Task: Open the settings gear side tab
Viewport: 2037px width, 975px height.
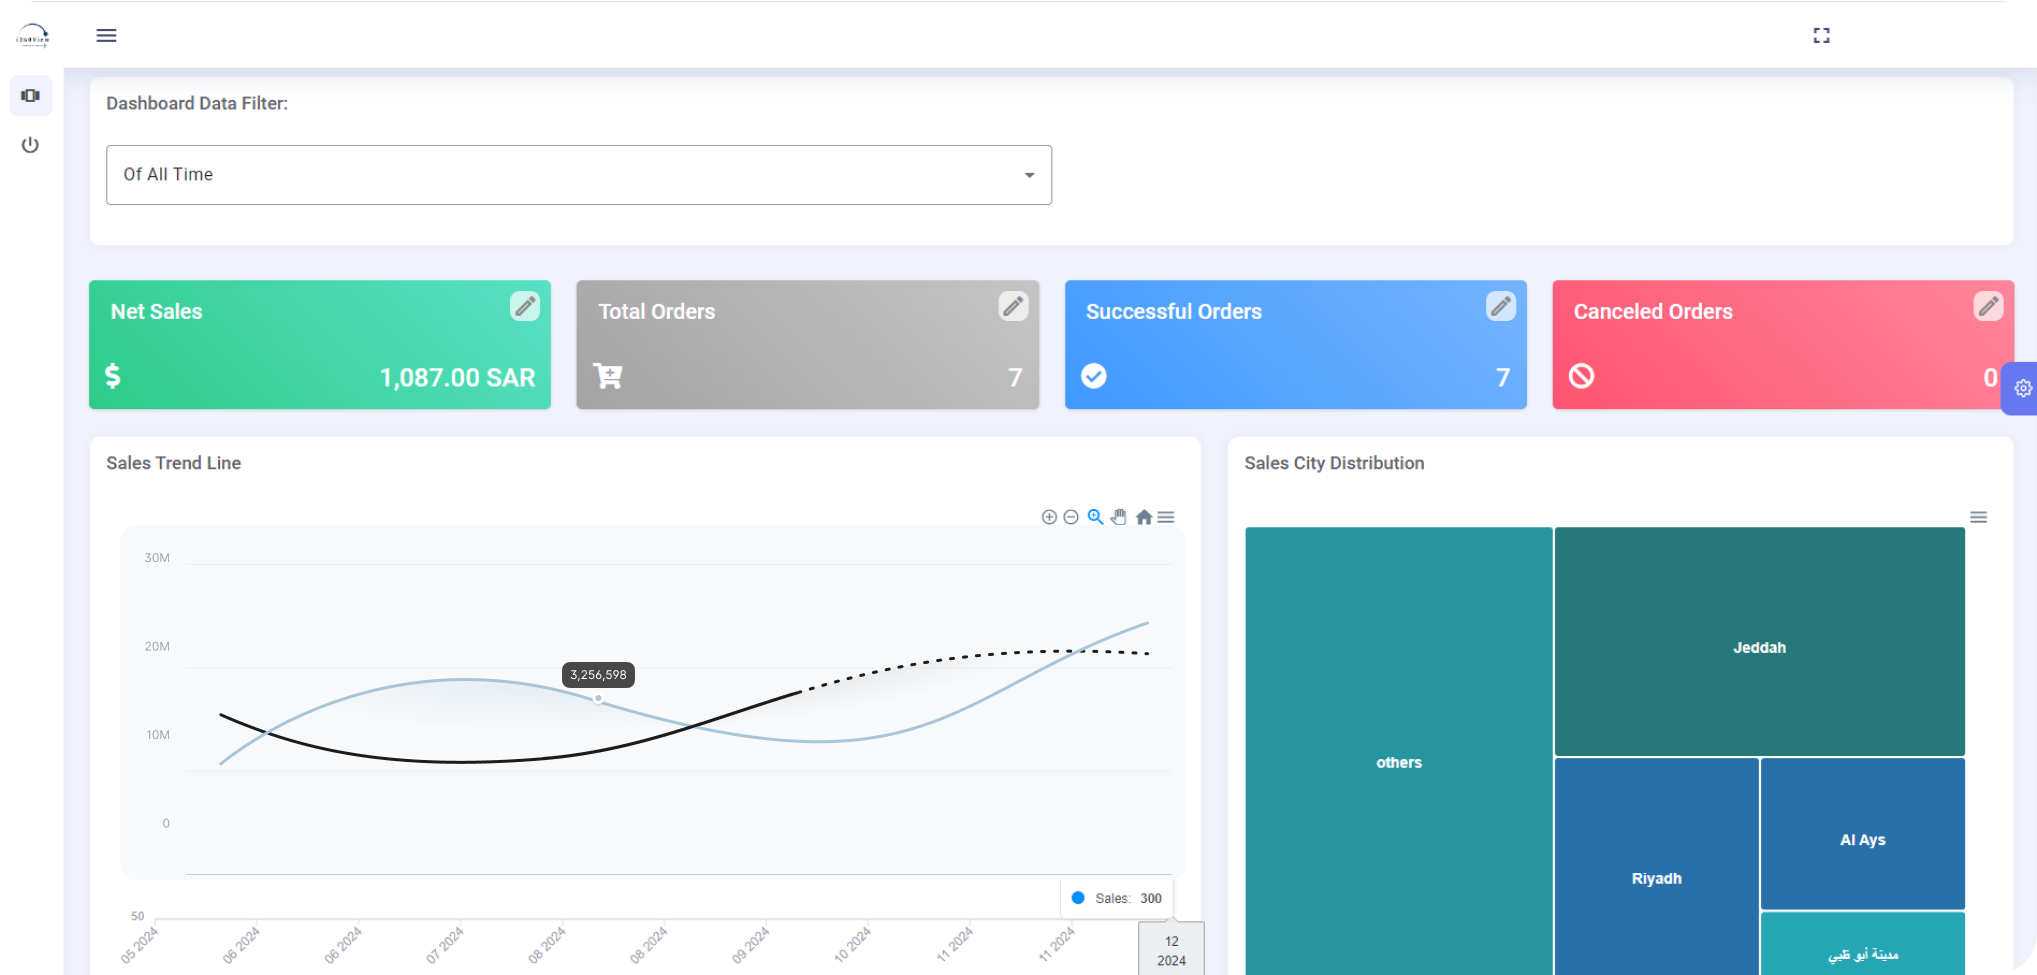Action: pos(2022,388)
